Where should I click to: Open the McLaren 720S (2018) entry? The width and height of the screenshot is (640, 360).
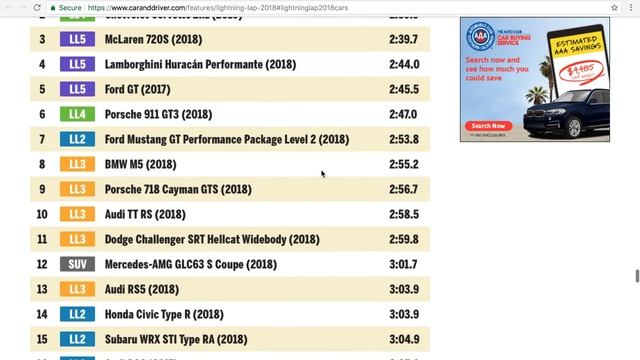click(x=153, y=39)
